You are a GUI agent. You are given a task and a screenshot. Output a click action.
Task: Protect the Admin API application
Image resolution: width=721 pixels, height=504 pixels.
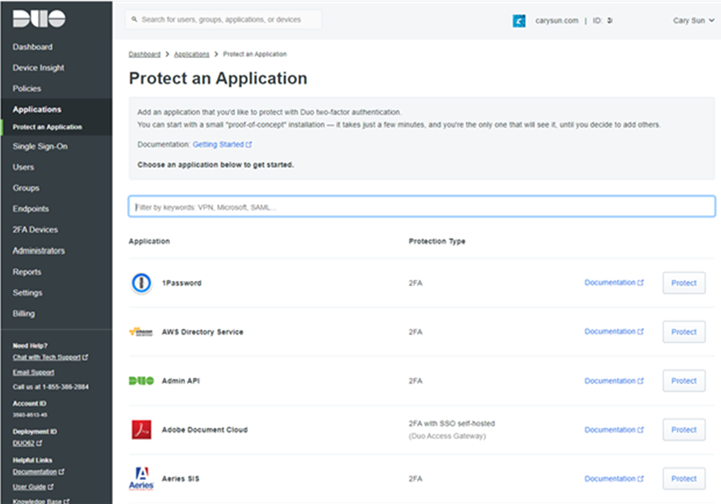point(684,381)
